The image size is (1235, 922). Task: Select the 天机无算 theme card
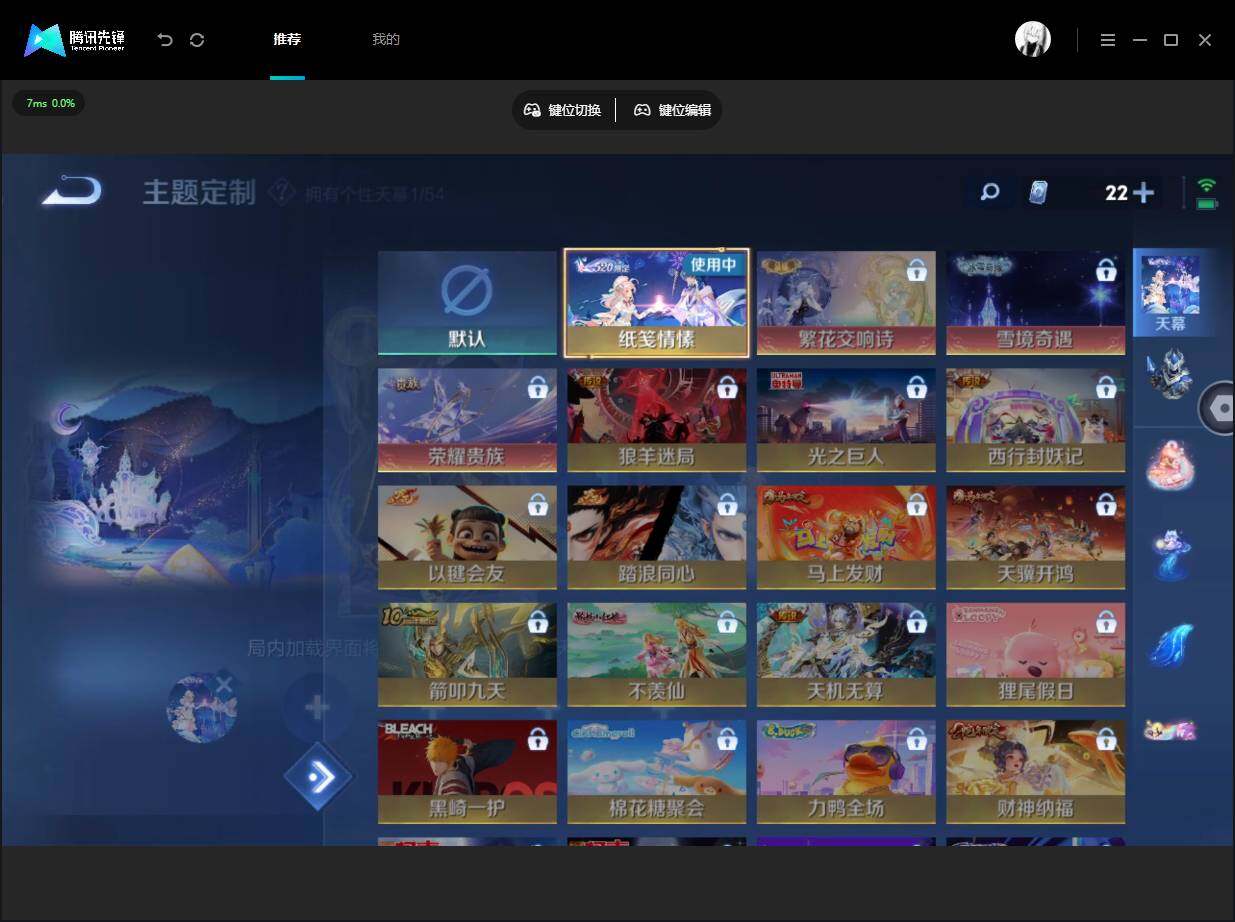tap(846, 654)
